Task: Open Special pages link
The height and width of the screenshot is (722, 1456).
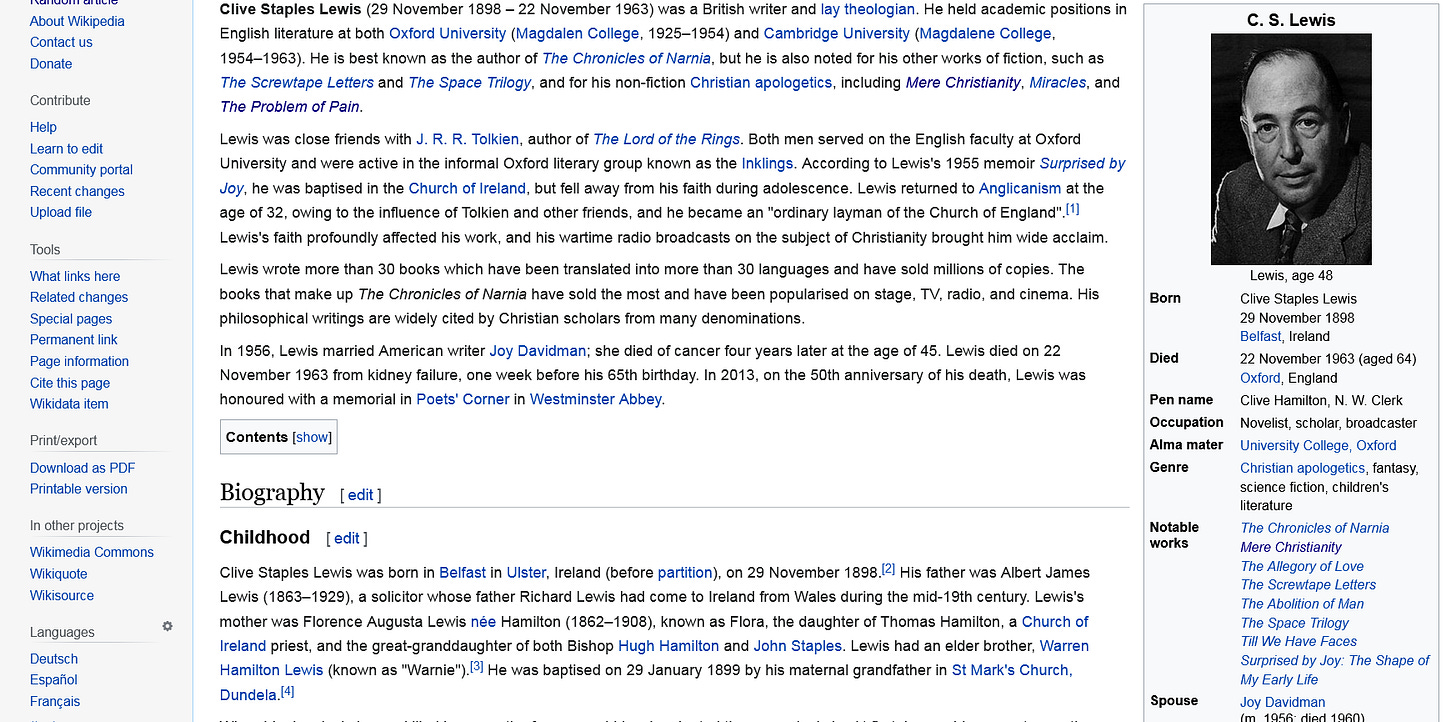Action: point(71,319)
